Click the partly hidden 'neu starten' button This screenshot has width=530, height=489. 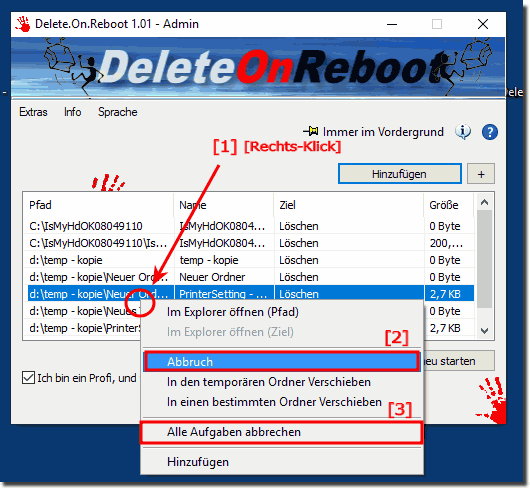(x=459, y=361)
